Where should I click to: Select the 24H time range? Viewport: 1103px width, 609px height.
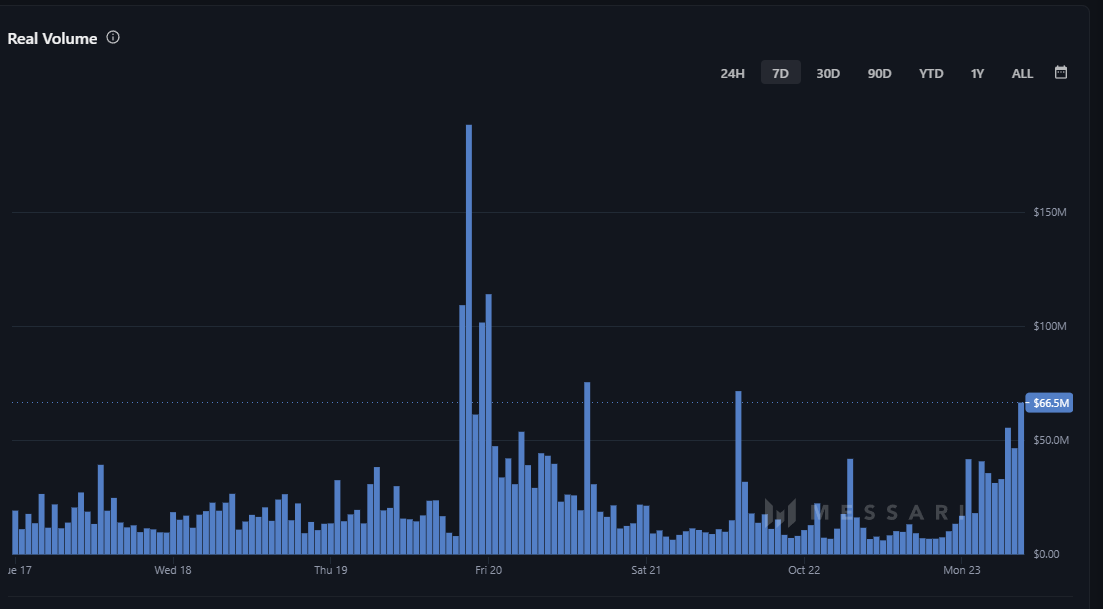[732, 73]
